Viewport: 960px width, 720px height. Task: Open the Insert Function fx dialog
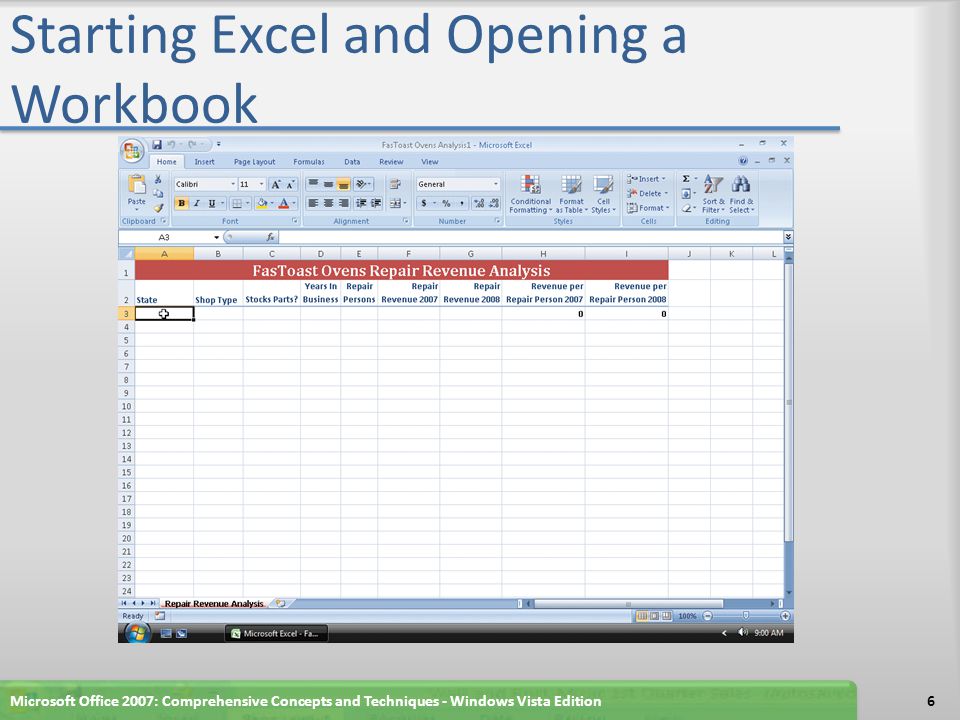coord(270,237)
